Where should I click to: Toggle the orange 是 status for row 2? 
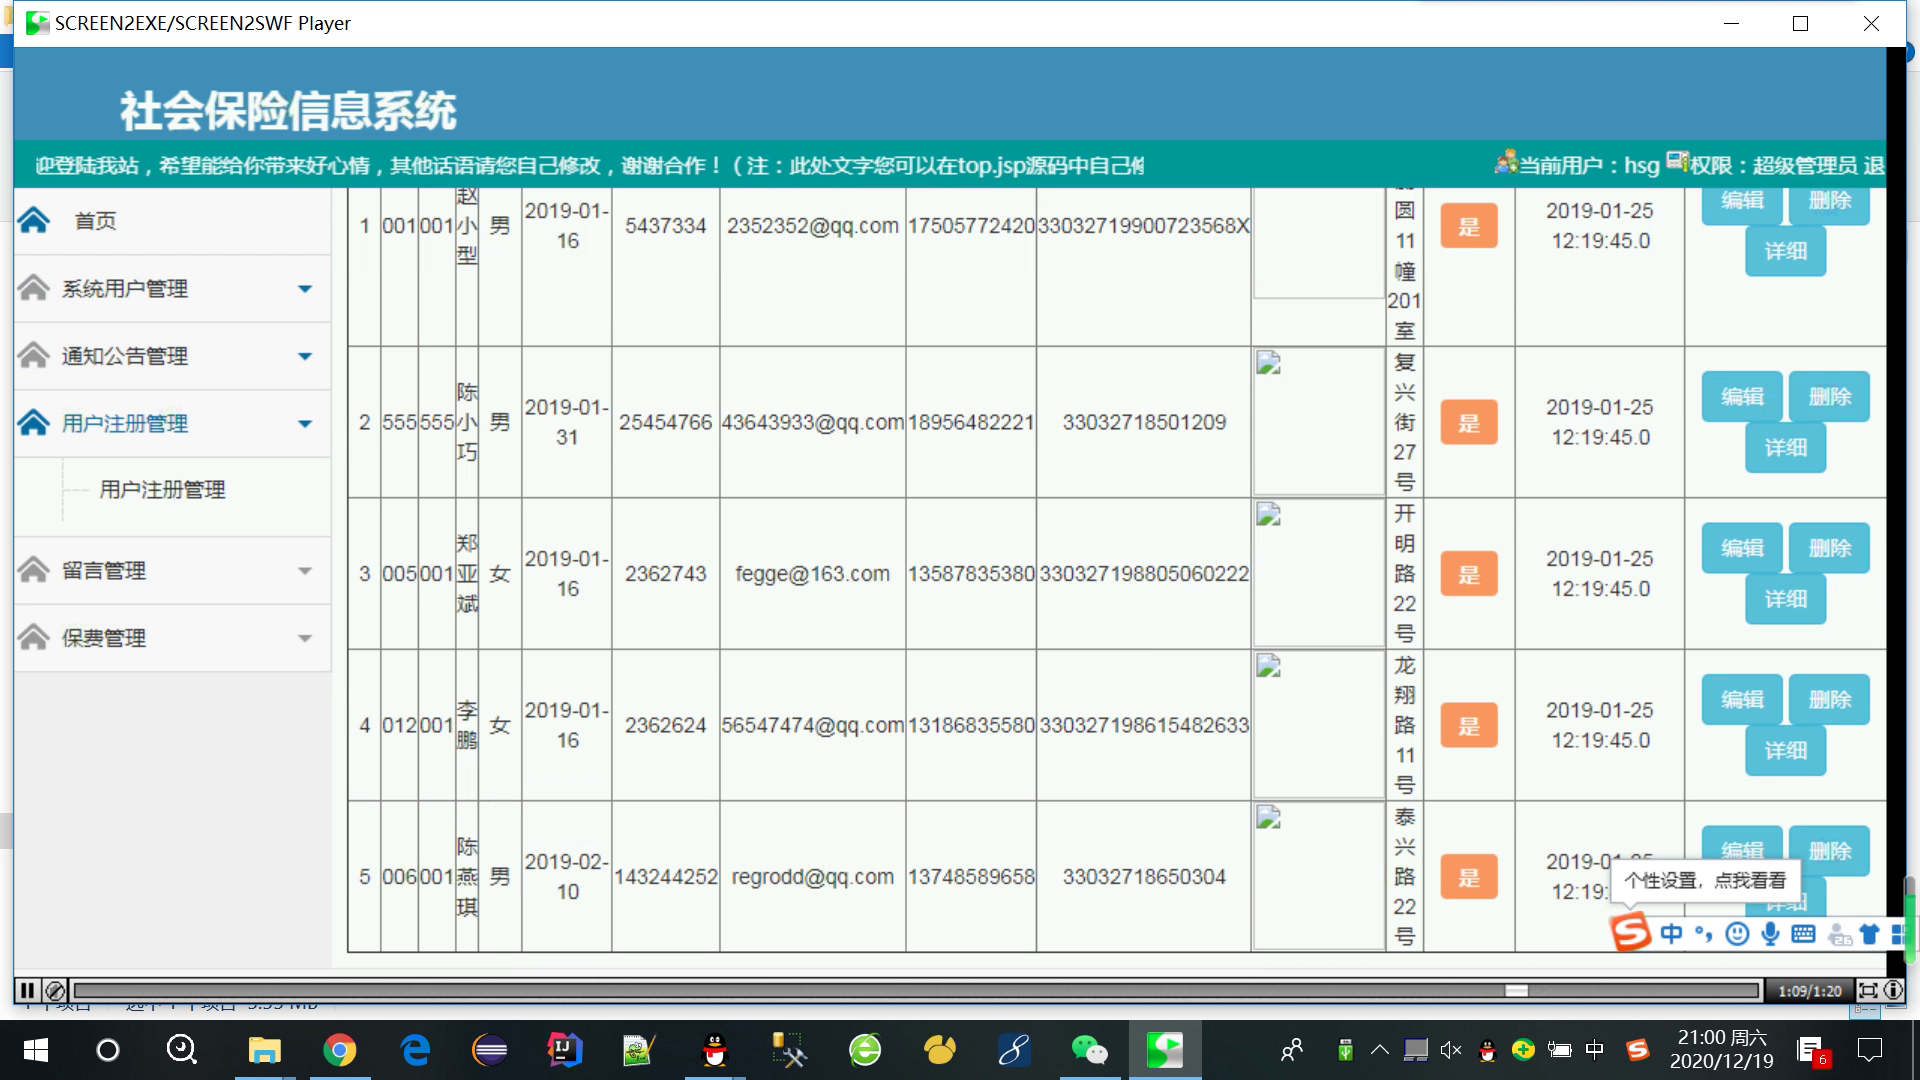pos(1468,423)
